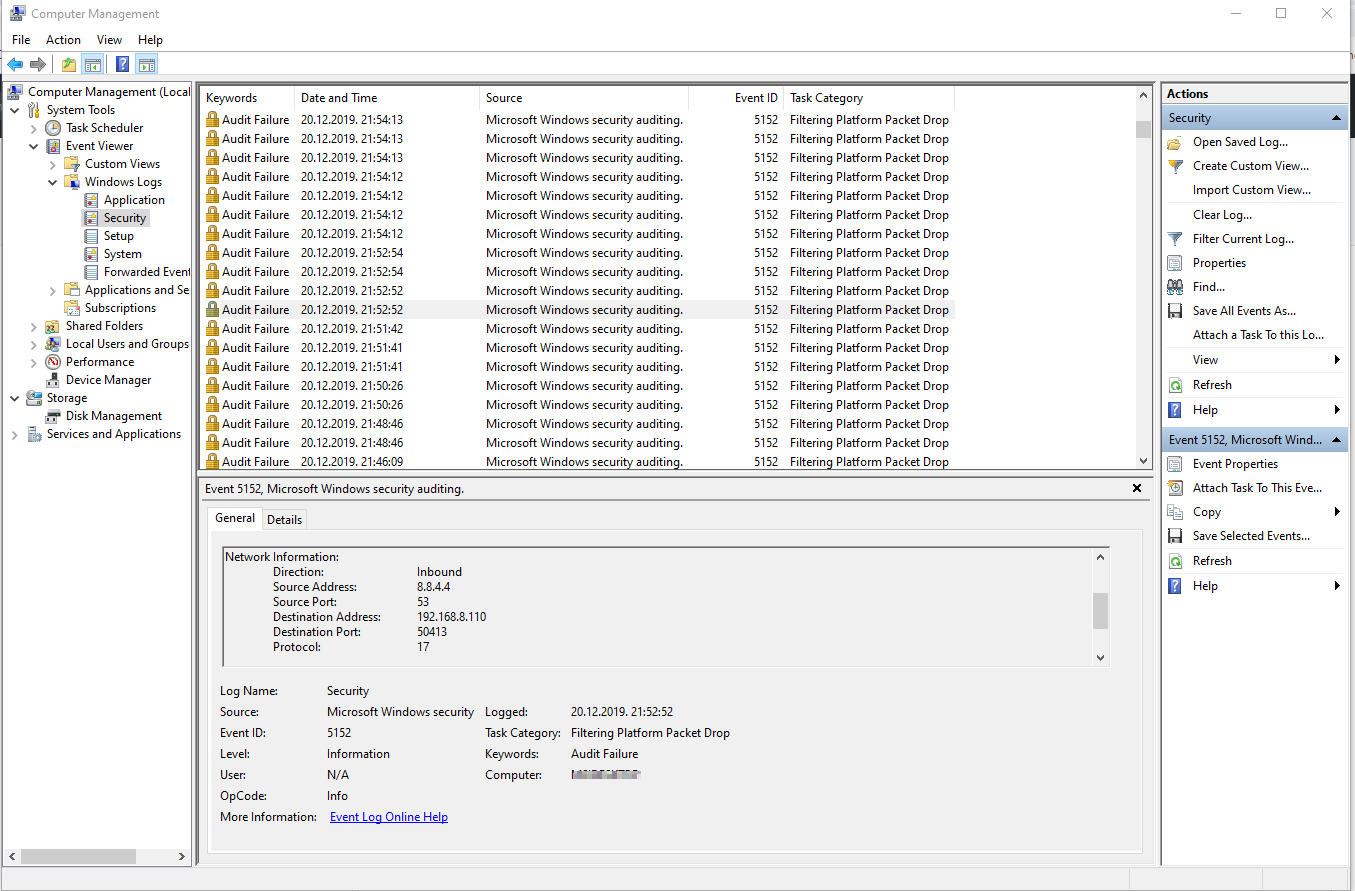Sort by the Event ID column header
This screenshot has width=1355, height=891.
736,98
